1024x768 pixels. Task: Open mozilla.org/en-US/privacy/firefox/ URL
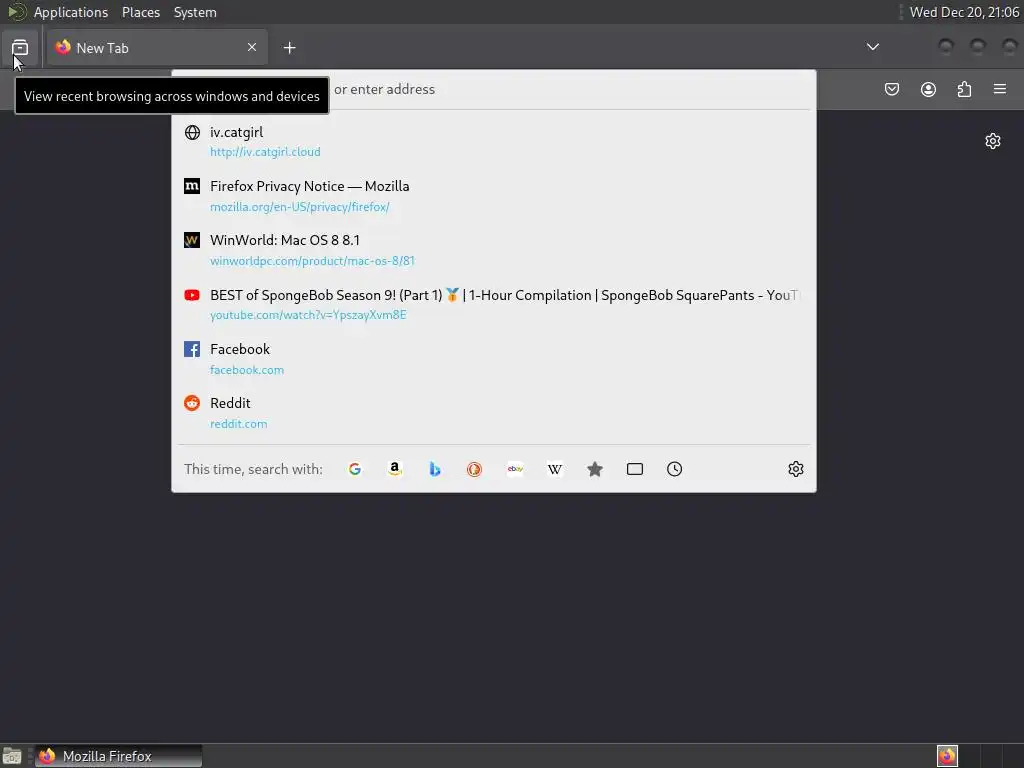(300, 207)
